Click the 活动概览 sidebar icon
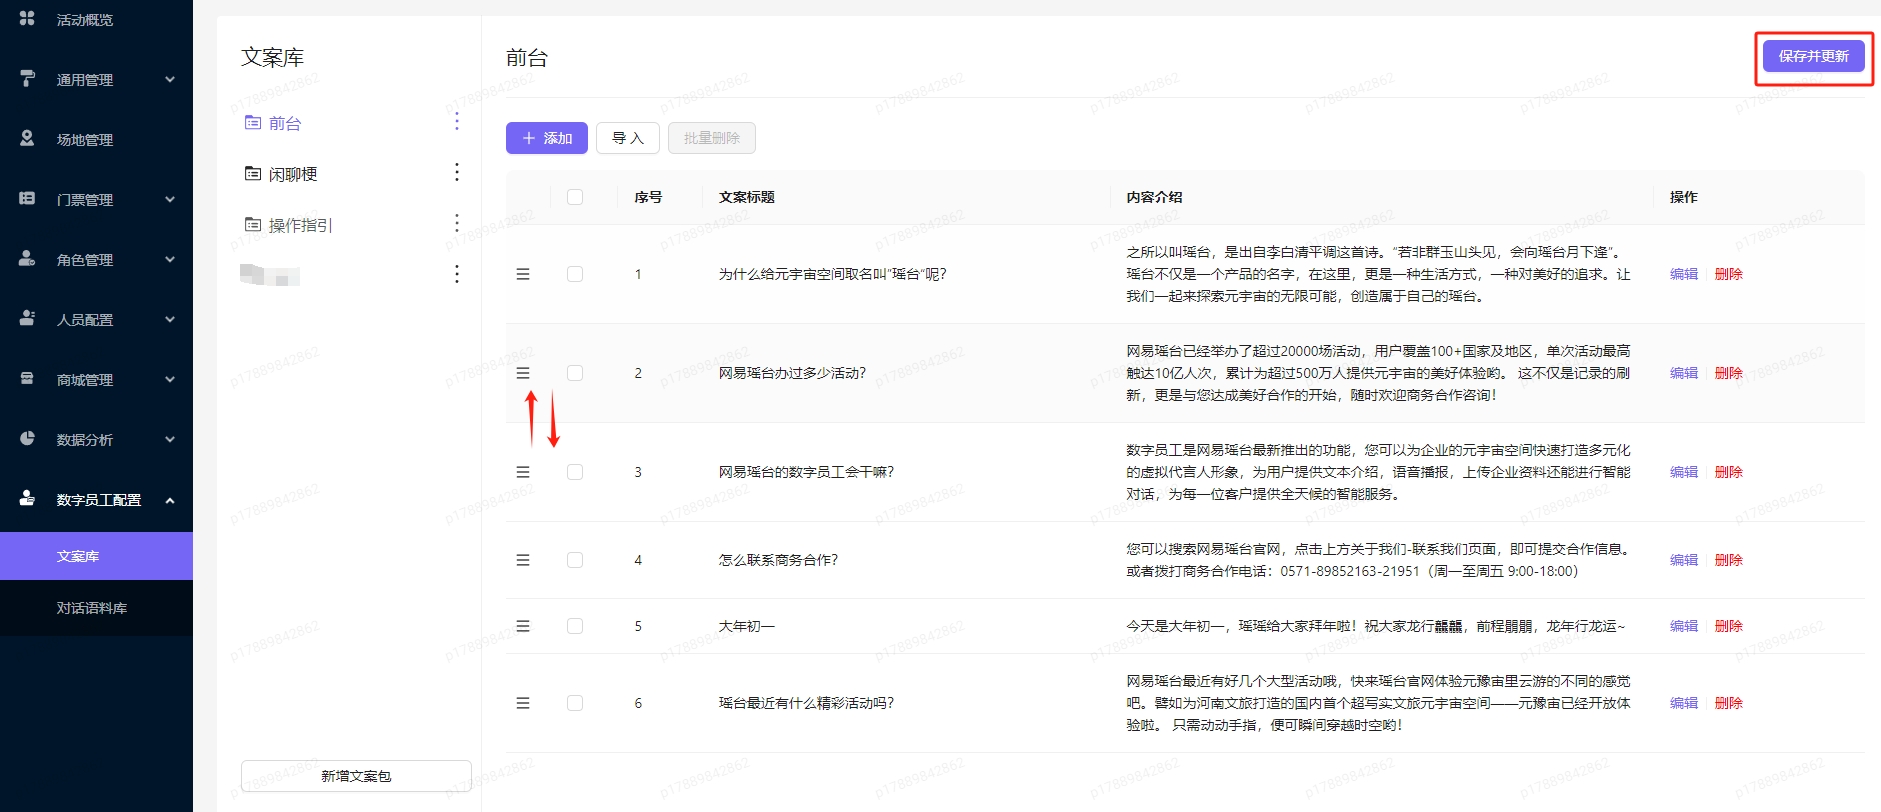The image size is (1881, 812). click(27, 18)
